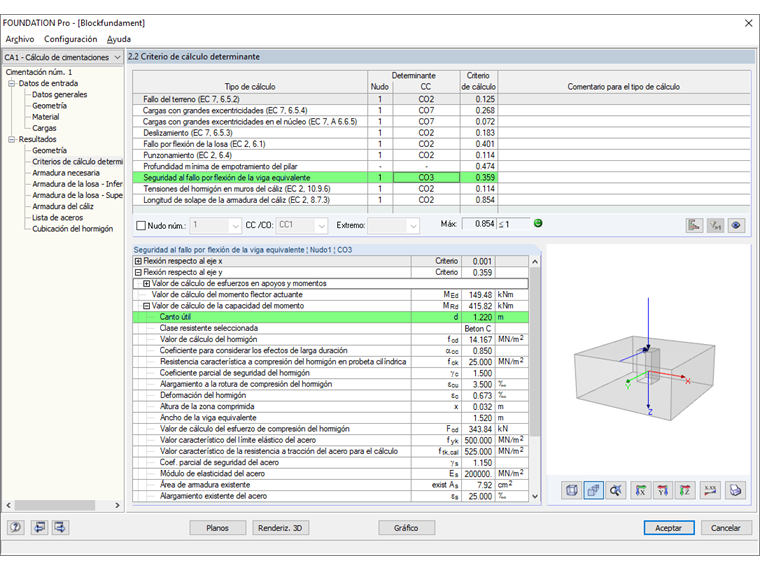This screenshot has width=760, height=570.
Task: Click the 3D foundation block preview
Action: (x=645, y=377)
